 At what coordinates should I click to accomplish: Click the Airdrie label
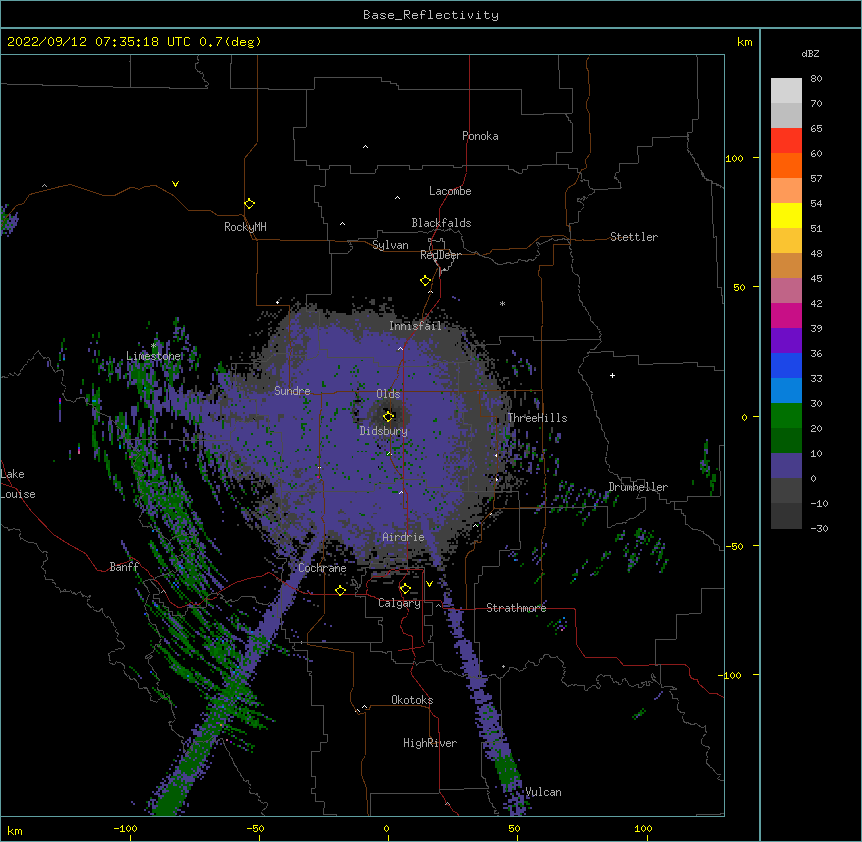point(403,537)
